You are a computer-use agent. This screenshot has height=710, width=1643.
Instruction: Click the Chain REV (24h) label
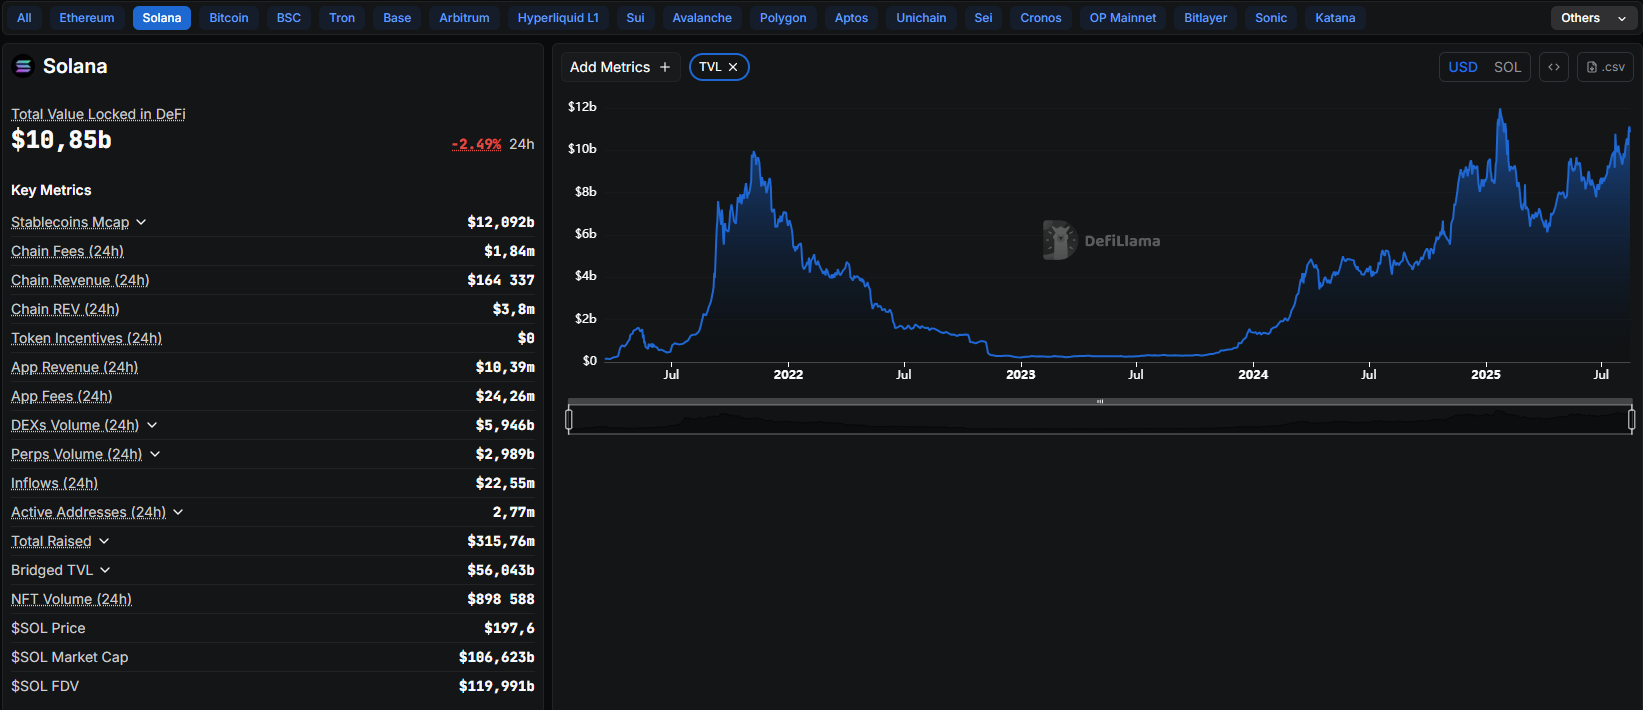click(x=65, y=309)
